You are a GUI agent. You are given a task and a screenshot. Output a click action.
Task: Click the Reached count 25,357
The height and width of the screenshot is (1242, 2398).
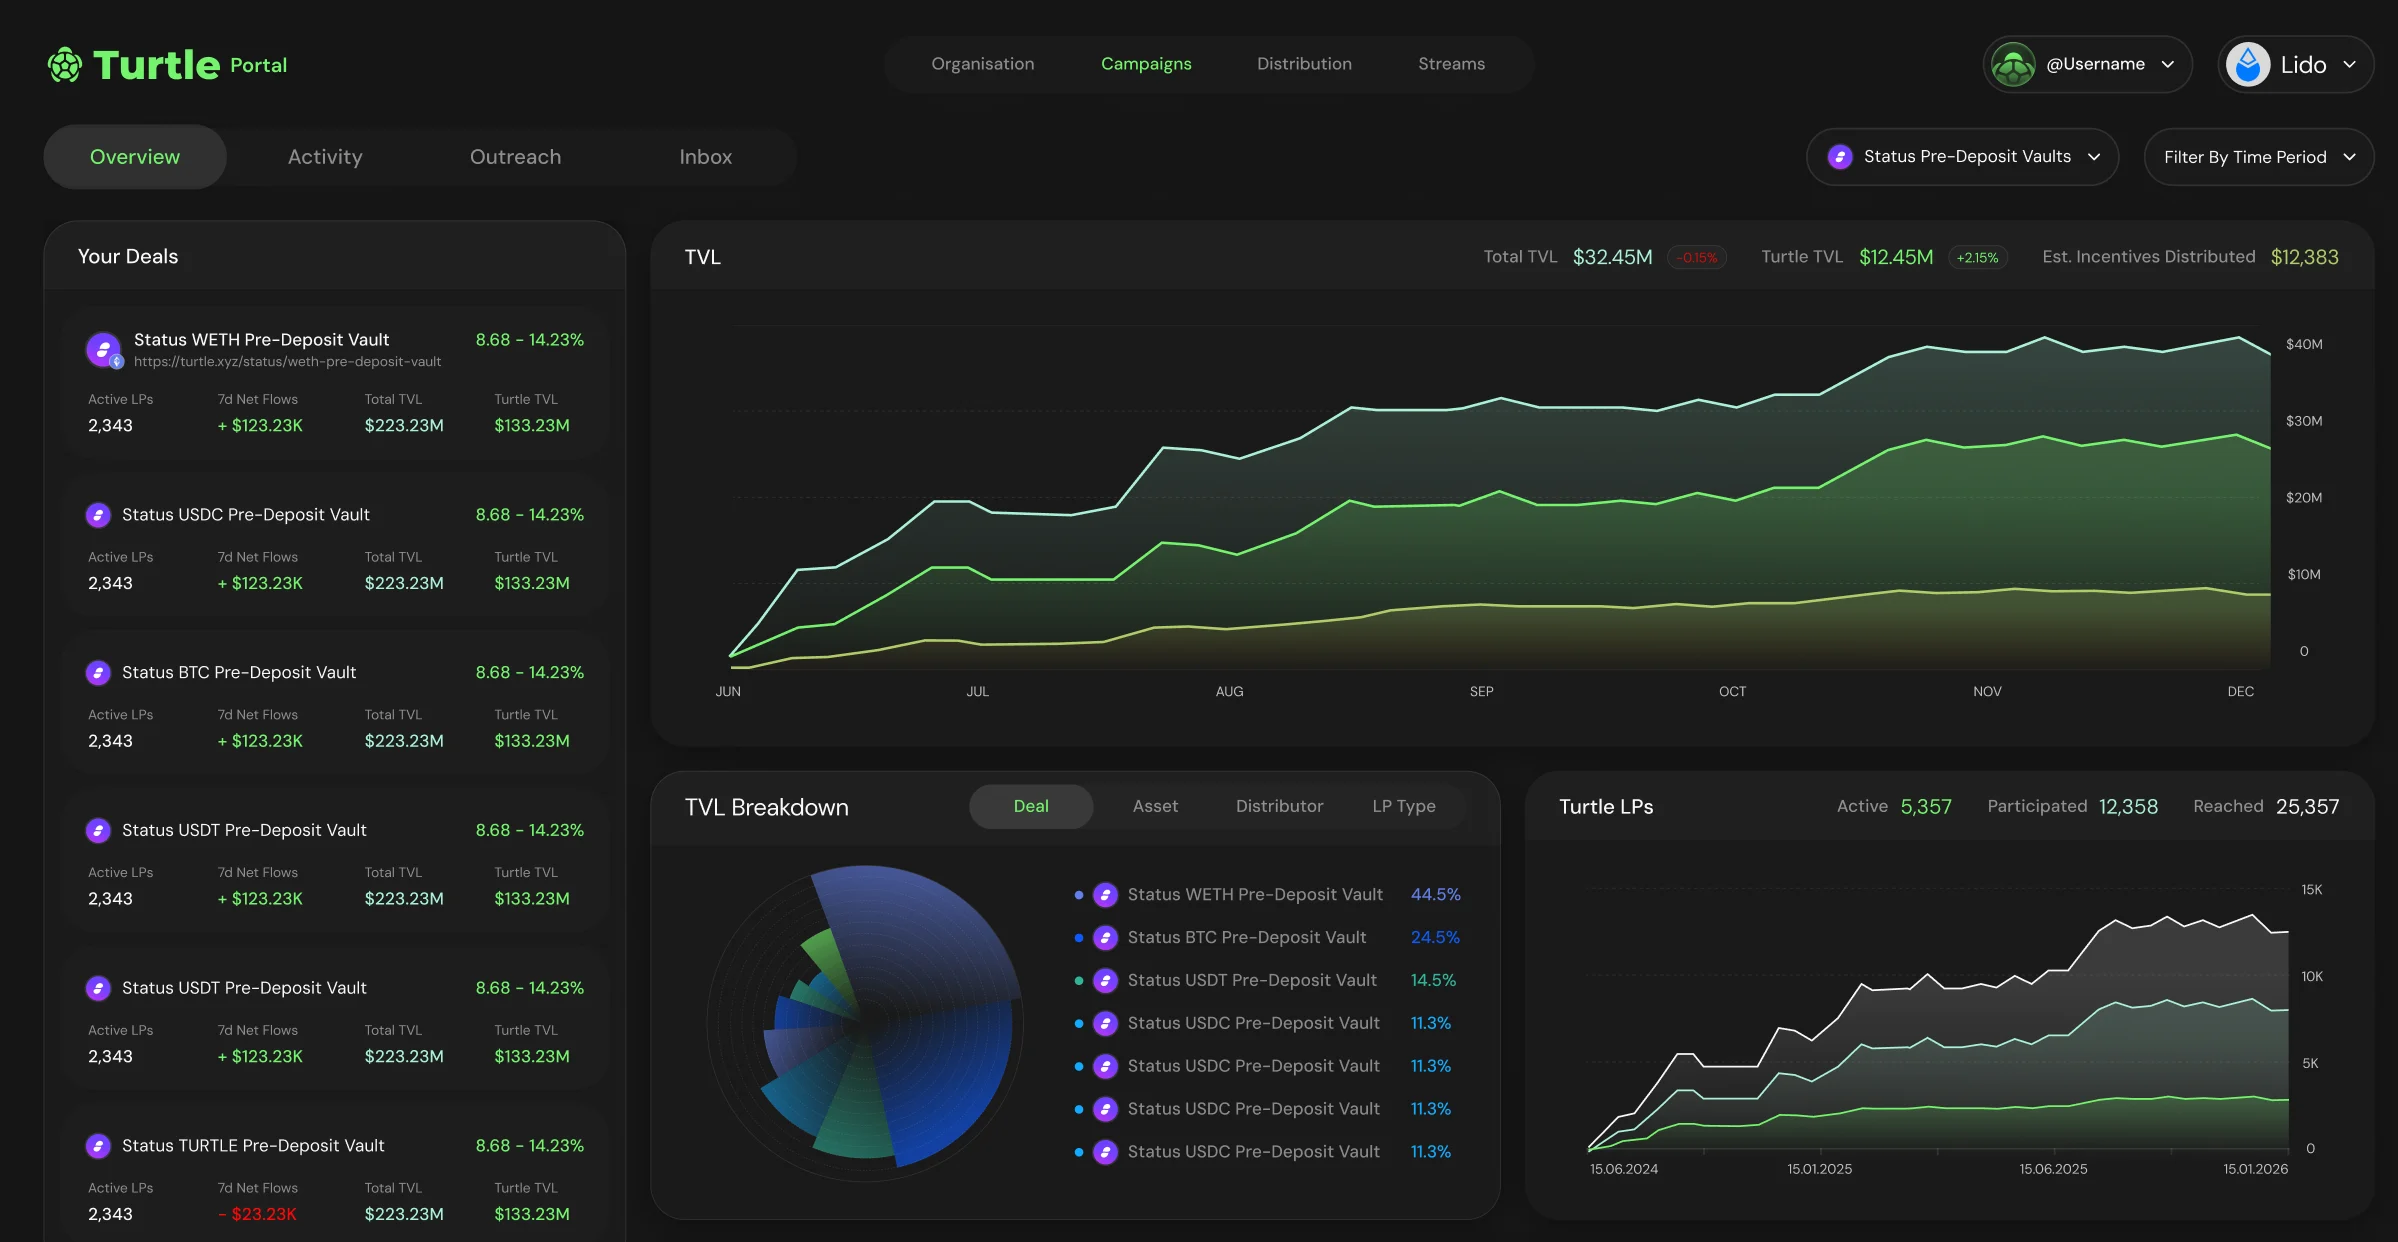2307,807
